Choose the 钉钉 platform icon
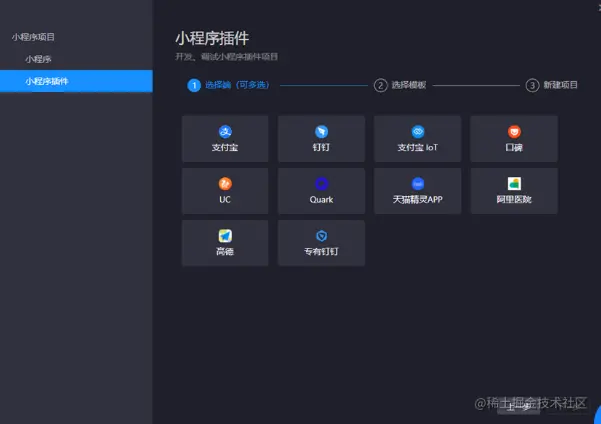 [x=321, y=131]
